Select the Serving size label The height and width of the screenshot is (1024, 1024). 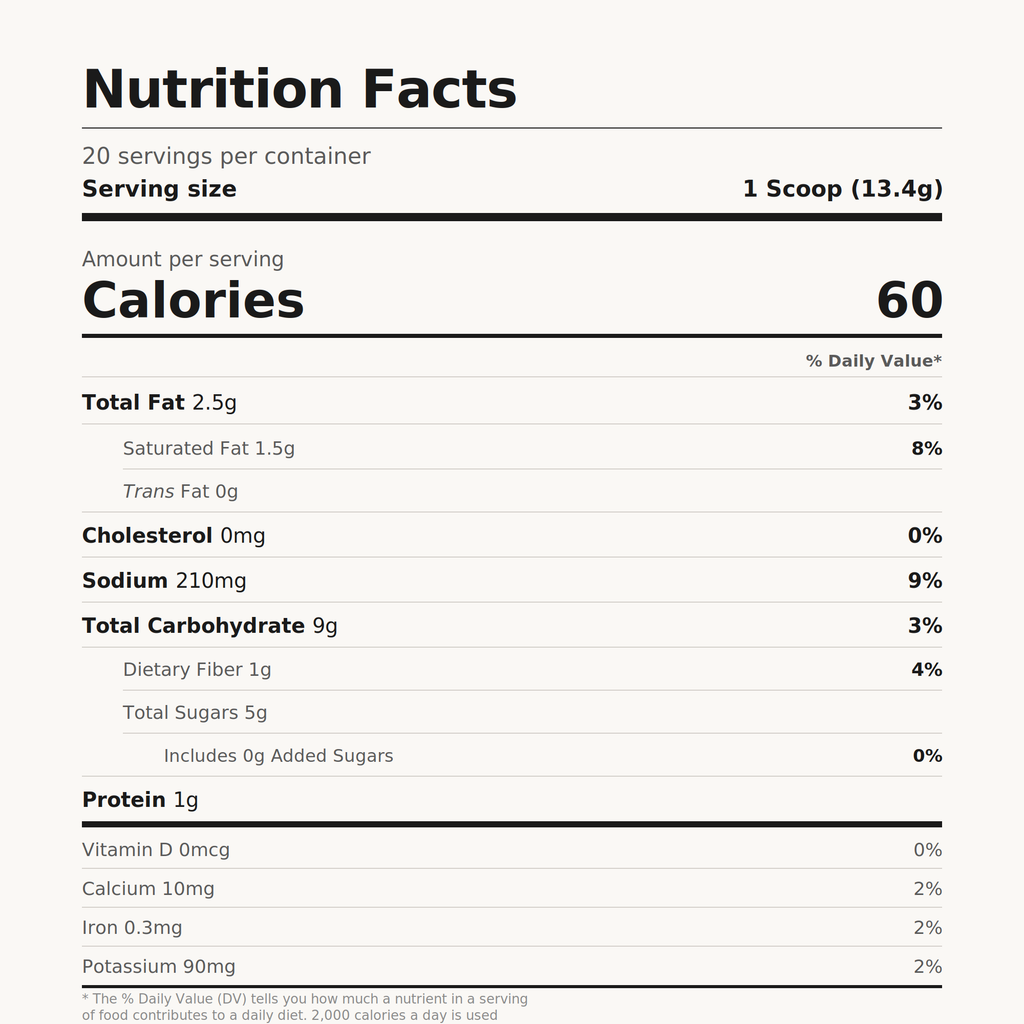tap(159, 189)
